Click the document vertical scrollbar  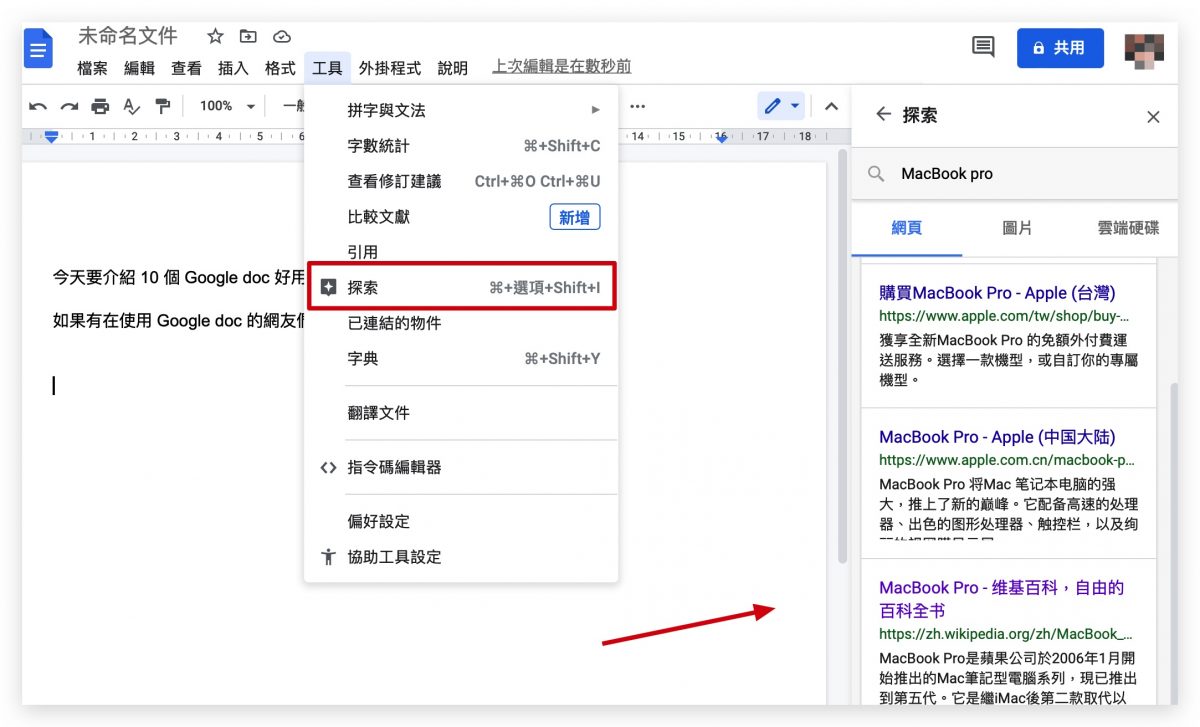tap(842, 355)
